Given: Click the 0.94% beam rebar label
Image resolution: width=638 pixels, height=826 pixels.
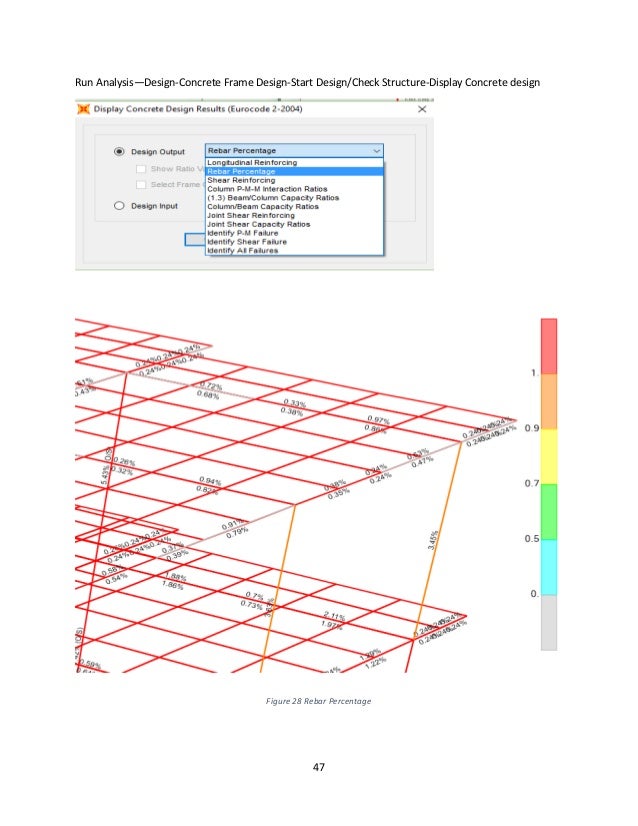Looking at the screenshot, I should point(210,480).
